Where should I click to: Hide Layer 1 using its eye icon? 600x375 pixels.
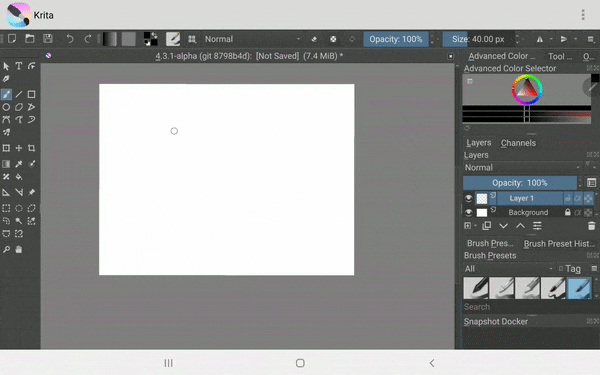(x=469, y=198)
